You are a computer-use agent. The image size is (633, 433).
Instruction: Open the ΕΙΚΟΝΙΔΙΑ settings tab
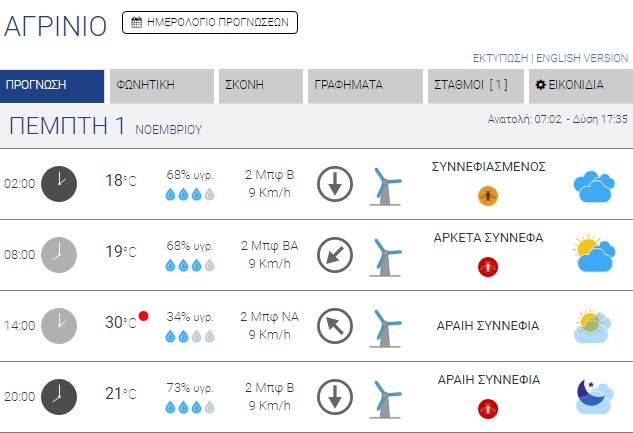pyautogui.click(x=580, y=85)
